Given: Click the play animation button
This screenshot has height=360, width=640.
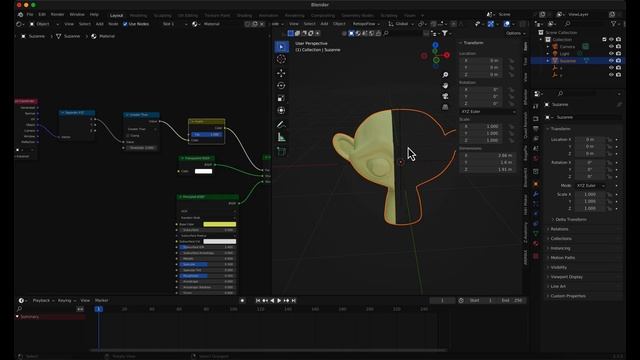Looking at the screenshot, I should coord(279,300).
